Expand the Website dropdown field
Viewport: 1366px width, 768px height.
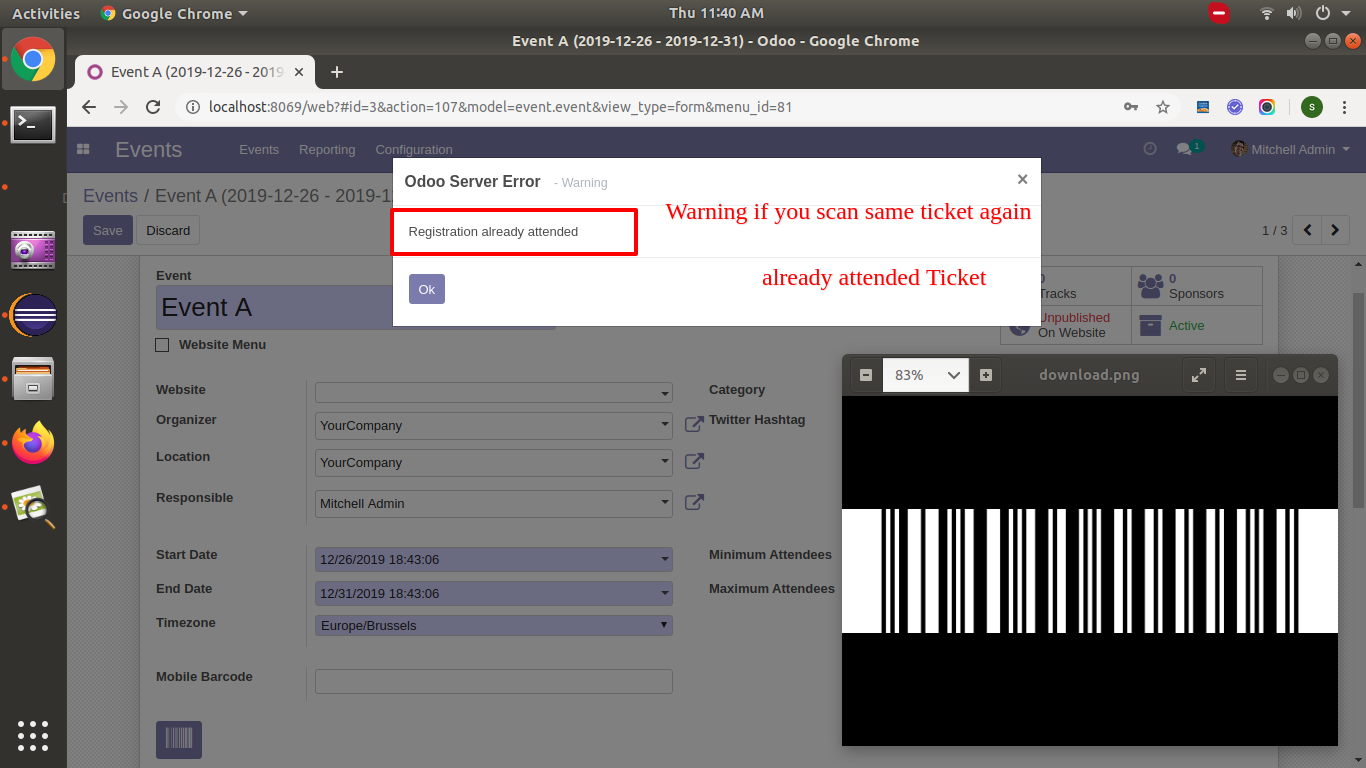494,392
